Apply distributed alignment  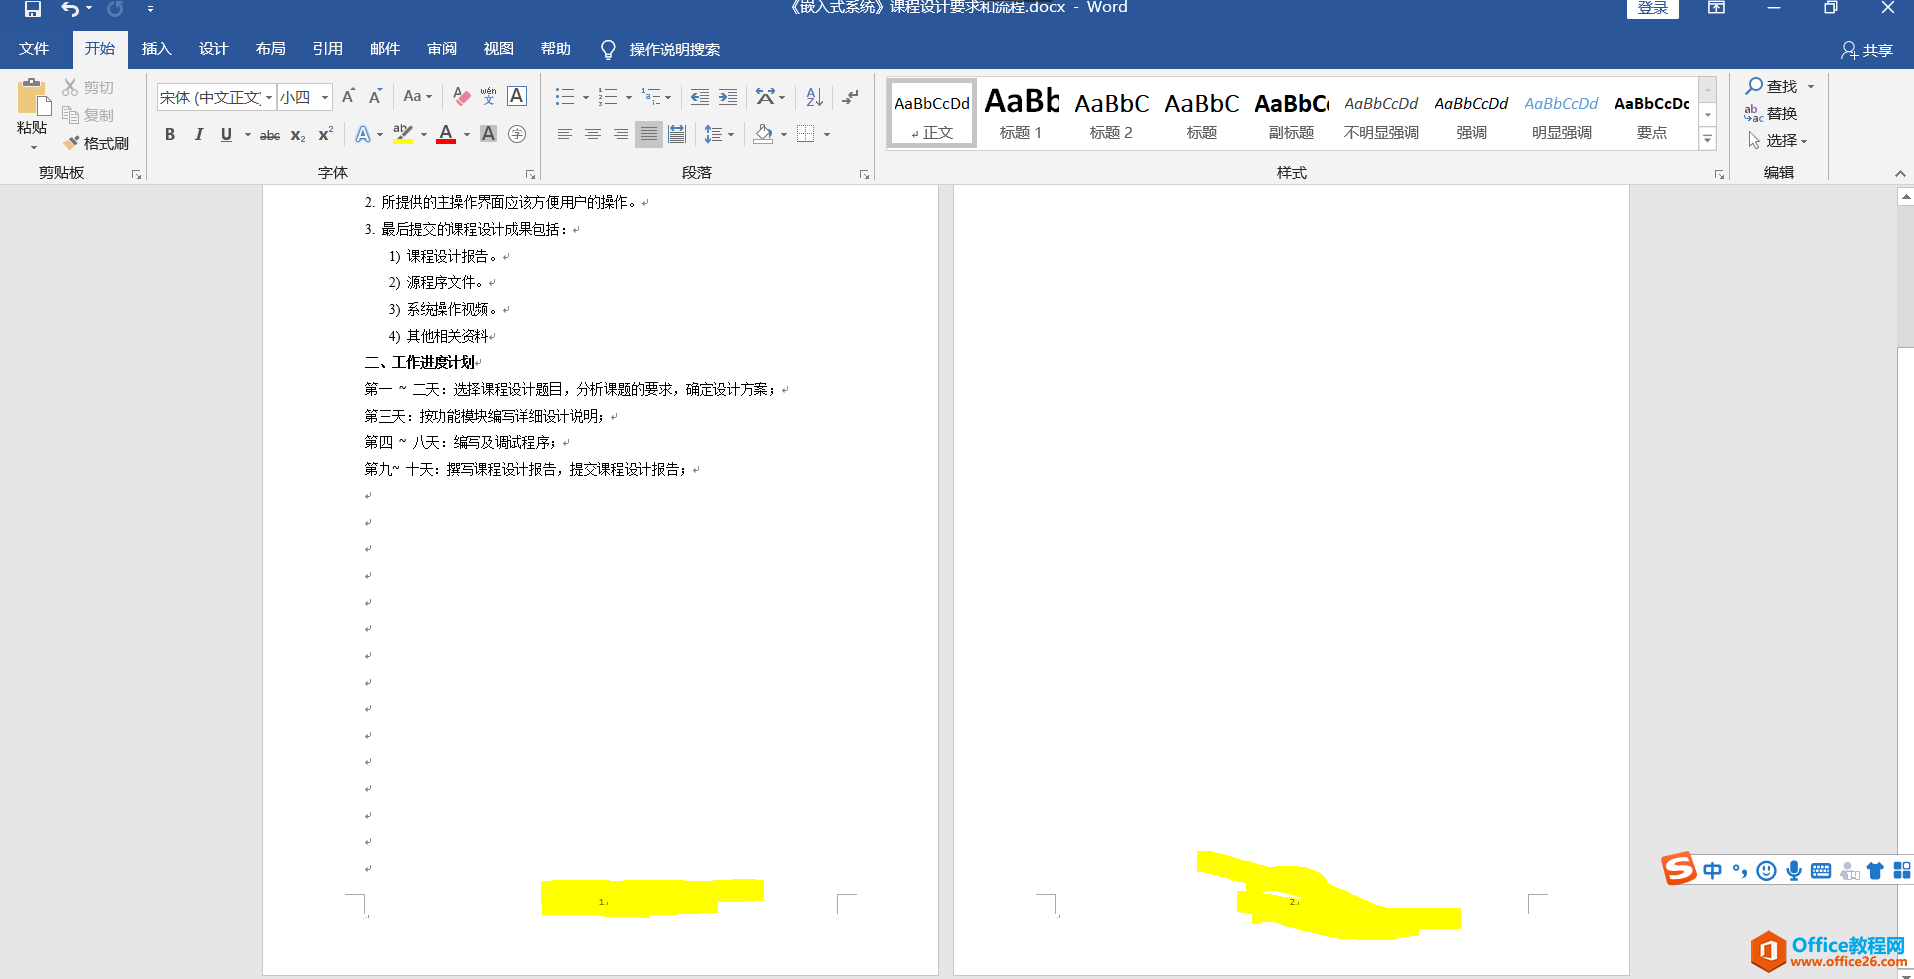coord(677,134)
